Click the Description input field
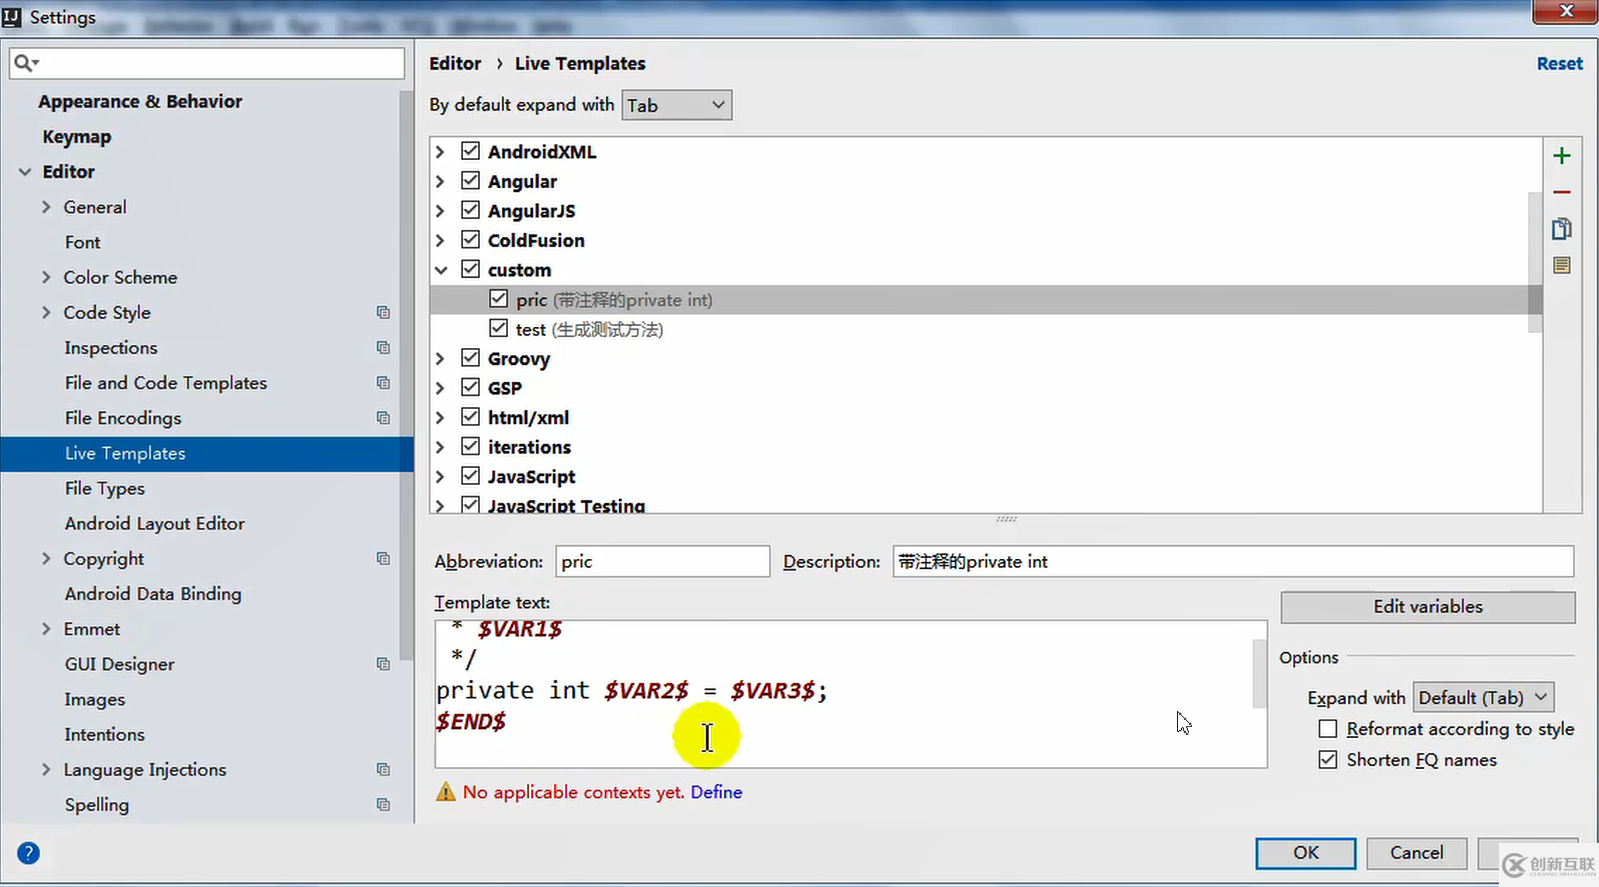 pyautogui.click(x=1233, y=561)
